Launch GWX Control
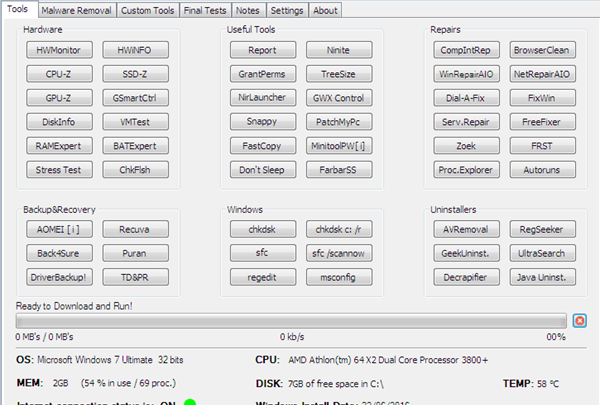Viewport: 600px width, 405px height. (339, 98)
